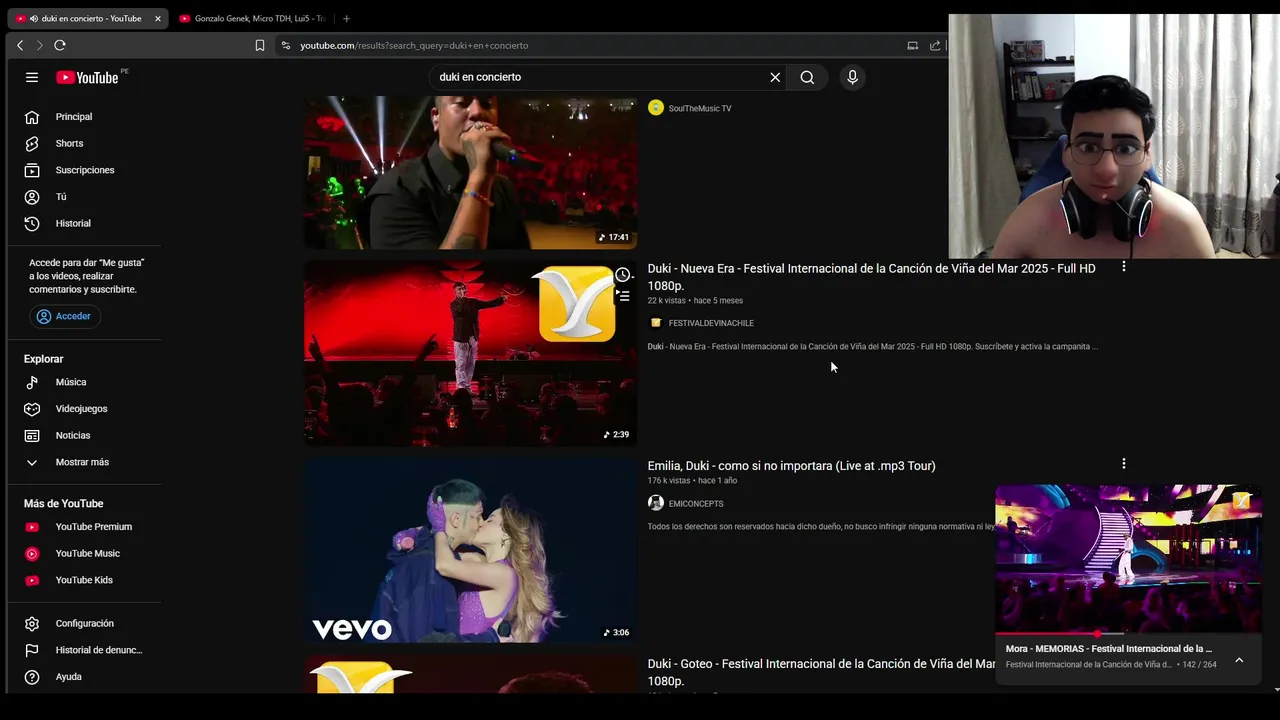
Task: Go back in the browser
Action: click(20, 45)
